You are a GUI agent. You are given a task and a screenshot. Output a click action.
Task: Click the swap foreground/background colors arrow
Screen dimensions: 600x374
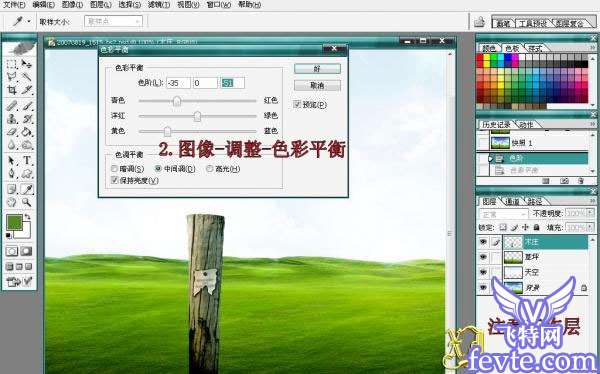point(27,217)
